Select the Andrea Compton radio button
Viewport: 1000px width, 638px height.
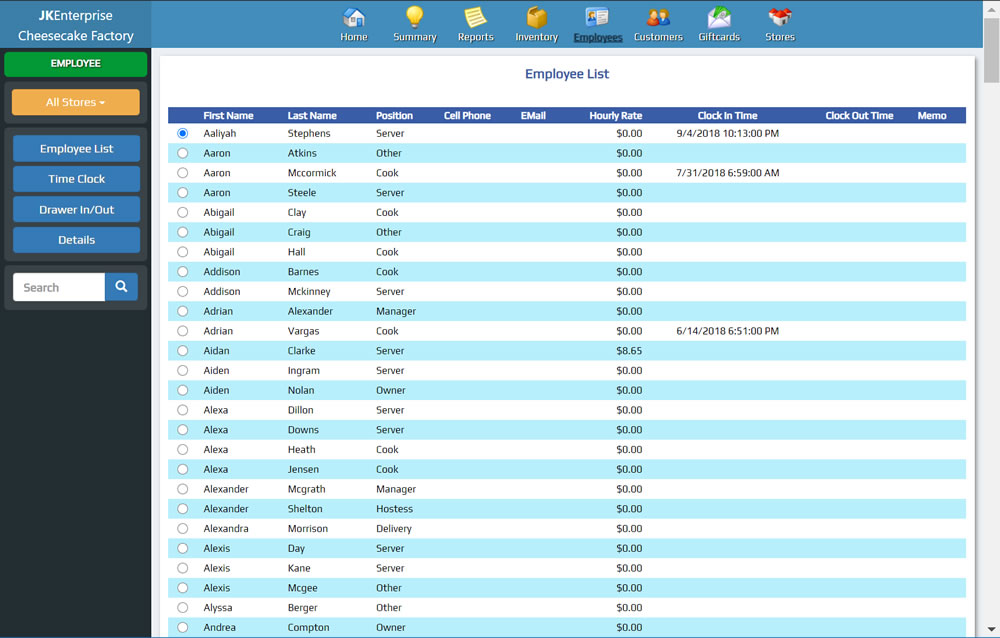[x=182, y=628]
